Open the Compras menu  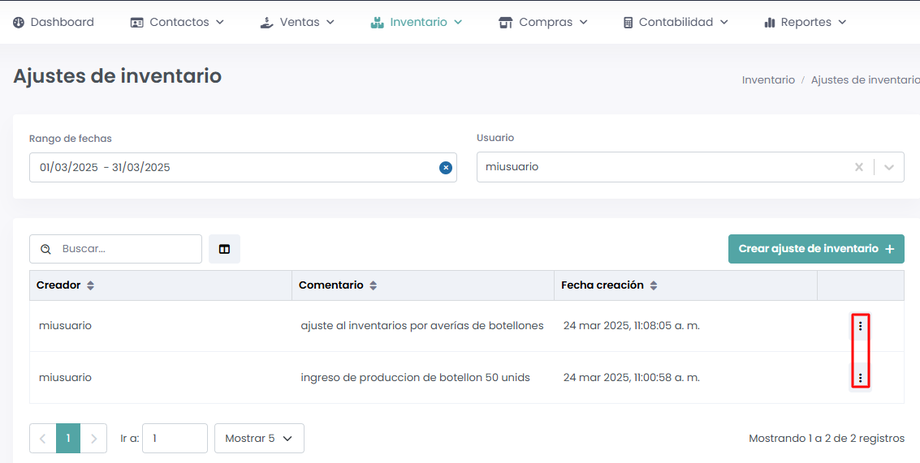coord(543,22)
